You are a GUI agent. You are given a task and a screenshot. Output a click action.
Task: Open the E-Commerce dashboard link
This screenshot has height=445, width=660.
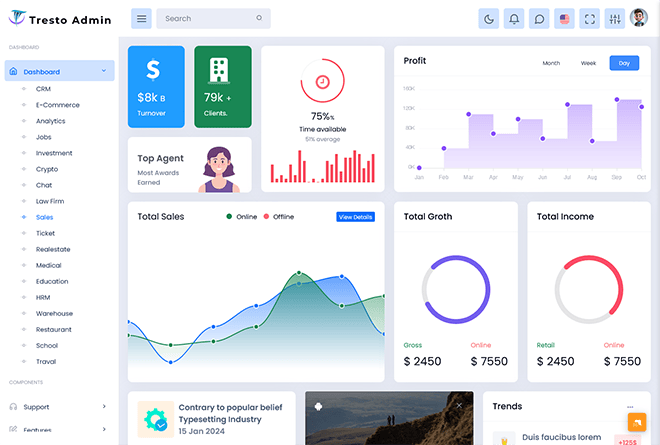[x=57, y=105]
